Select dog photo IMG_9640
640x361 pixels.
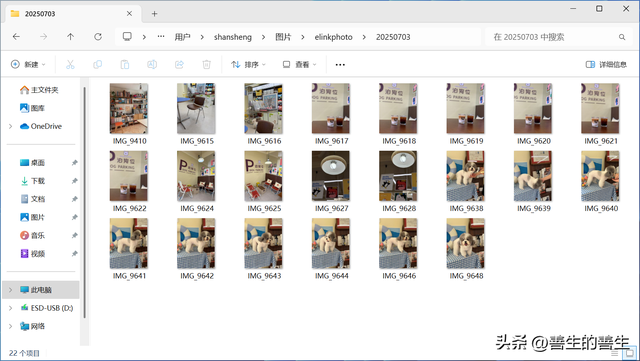coord(600,176)
